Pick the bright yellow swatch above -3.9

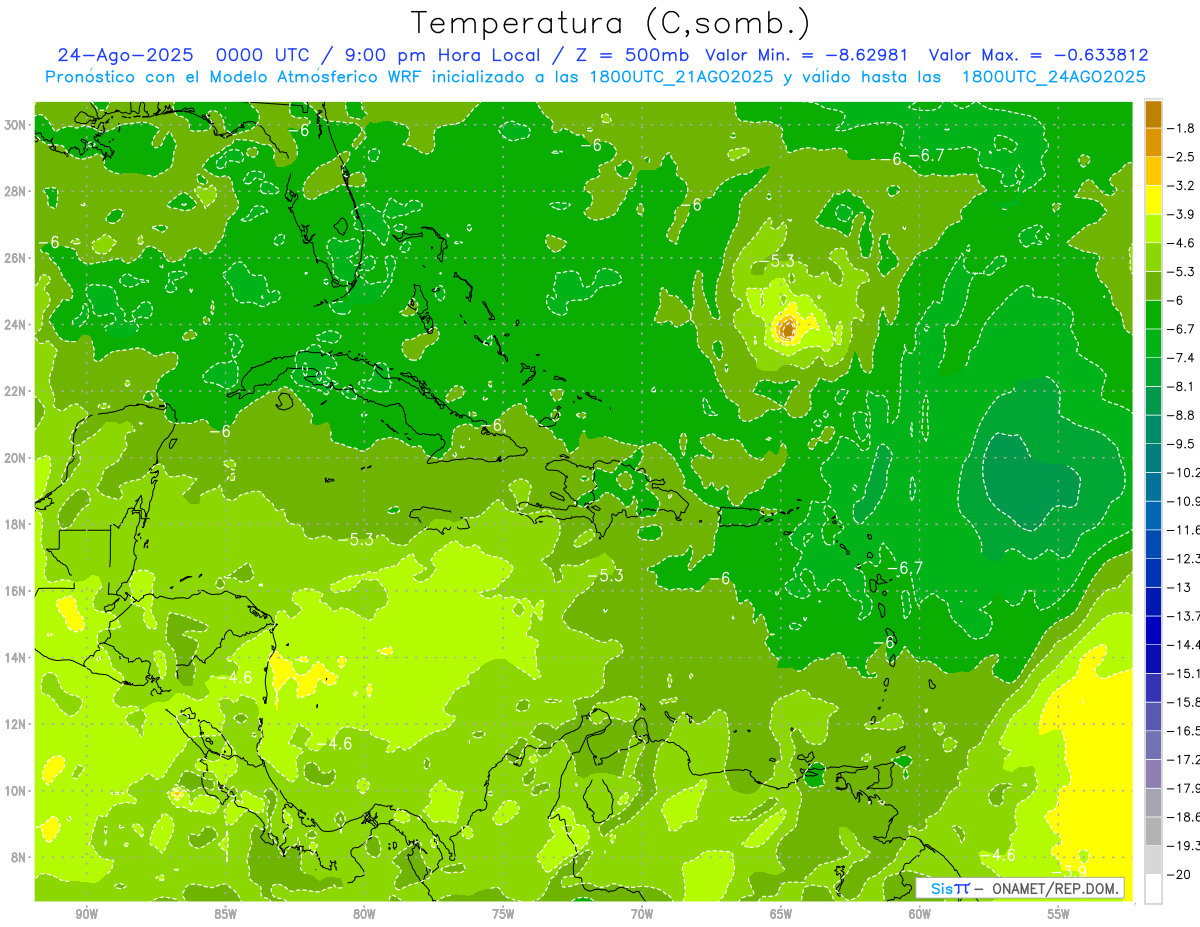1153,200
